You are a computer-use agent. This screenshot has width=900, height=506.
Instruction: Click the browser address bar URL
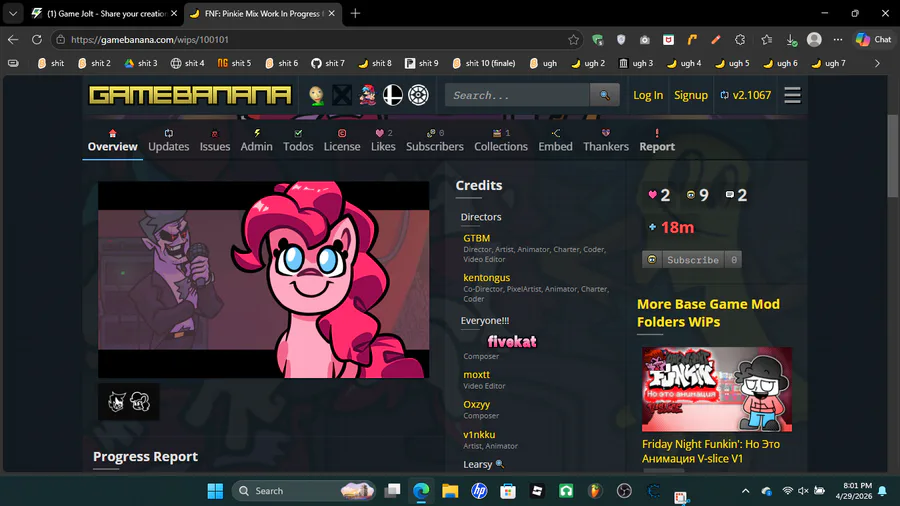[x=150, y=40]
